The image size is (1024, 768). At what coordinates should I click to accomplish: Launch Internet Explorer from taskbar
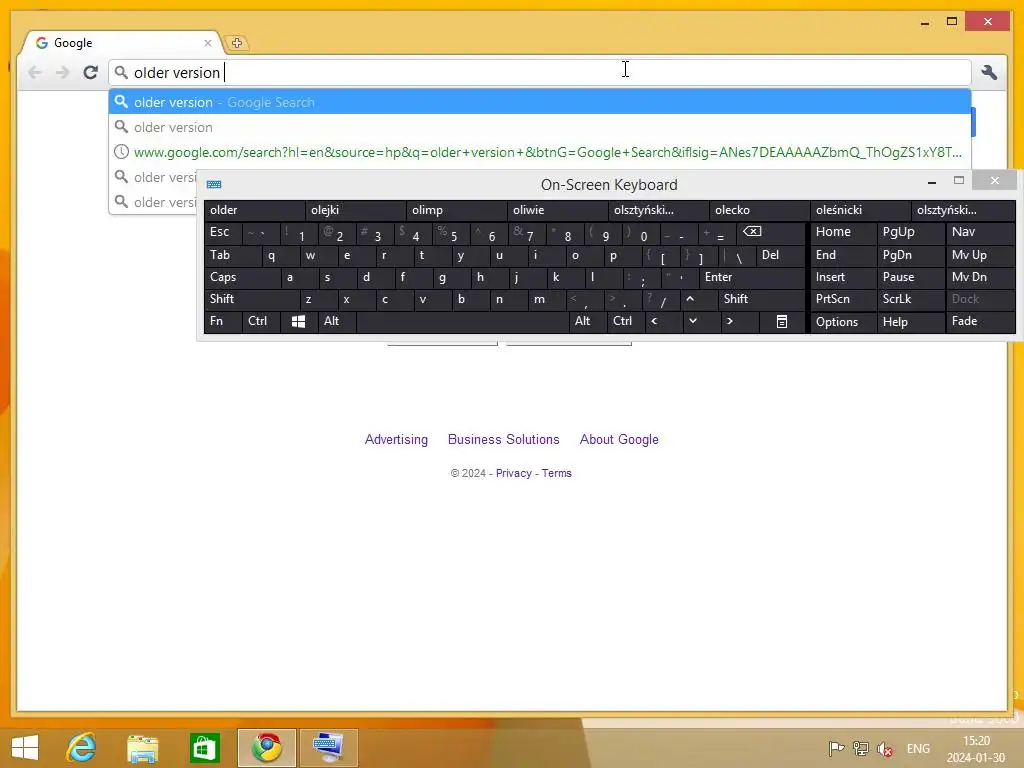coord(82,748)
